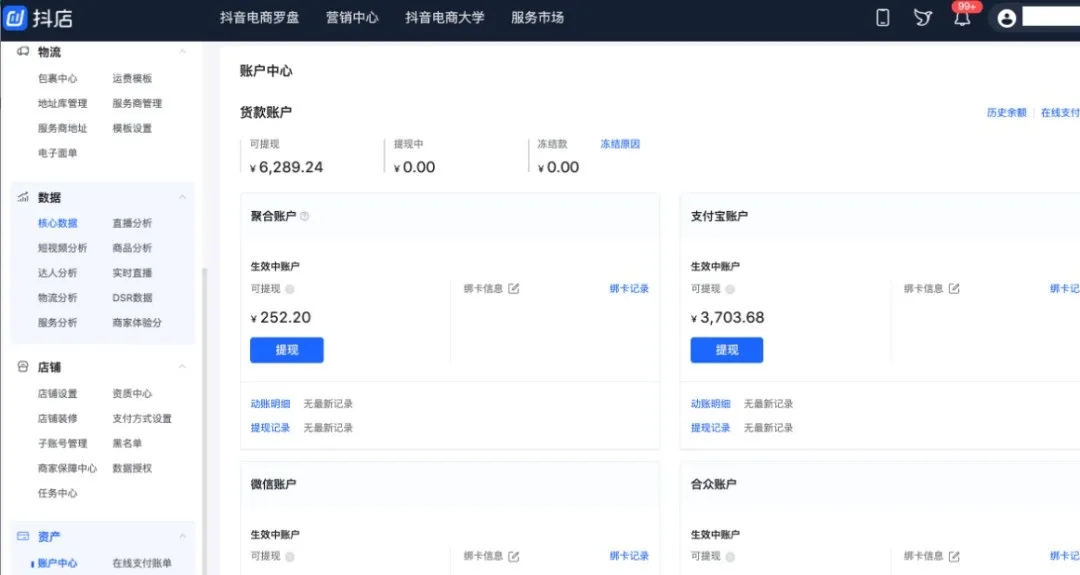Click the info dot beside 支付宝账户 可提现
1080x575 pixels.
click(730, 289)
